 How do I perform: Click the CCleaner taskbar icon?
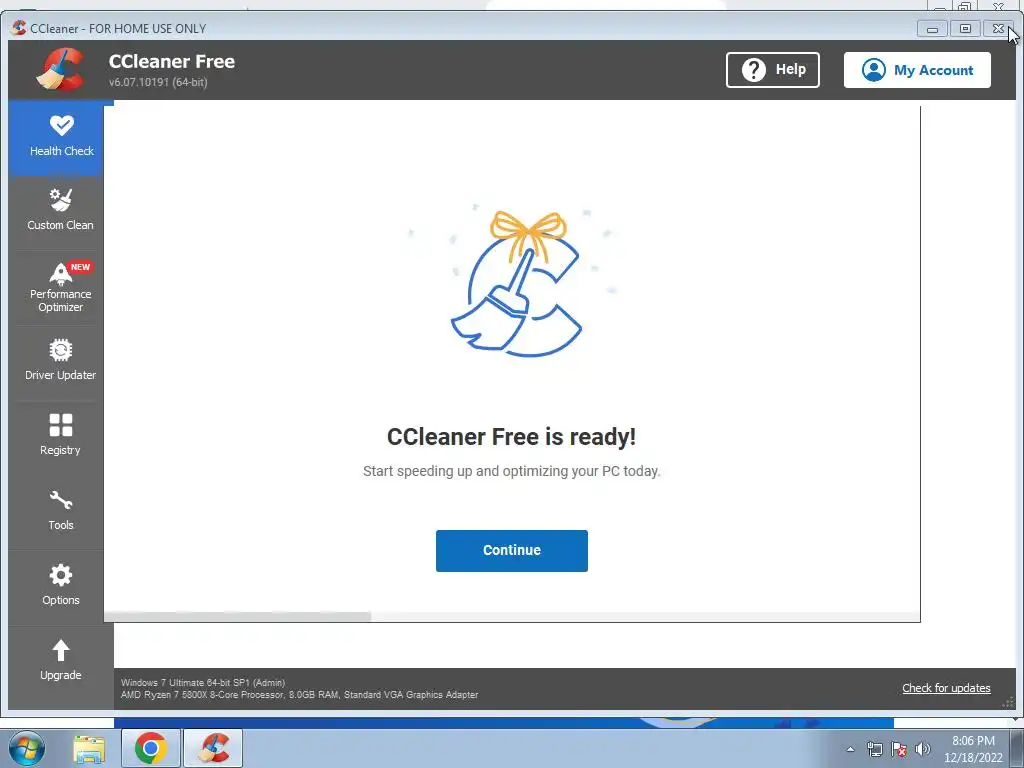(x=214, y=748)
